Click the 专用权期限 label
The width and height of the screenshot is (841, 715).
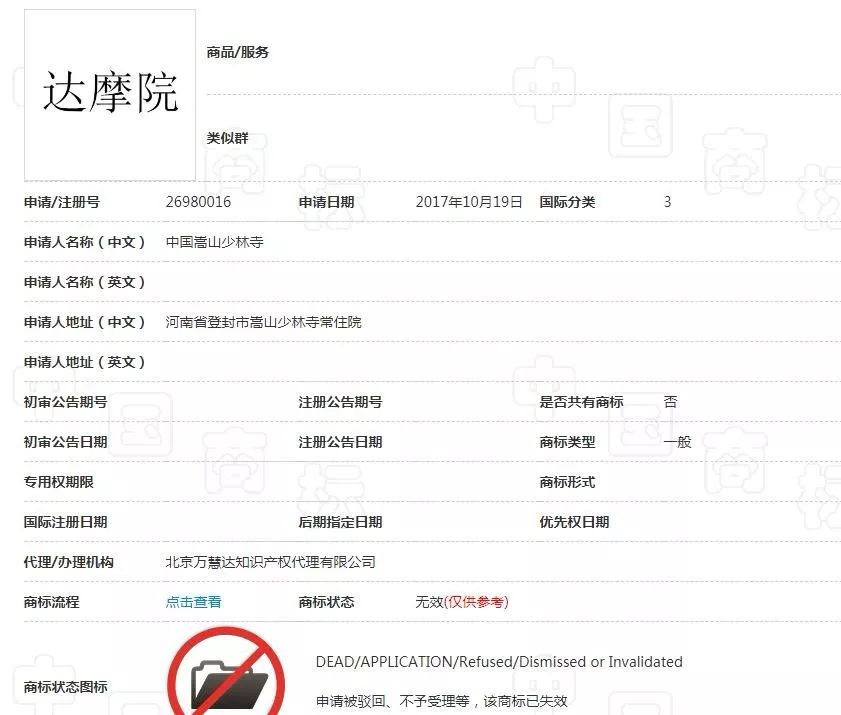click(x=58, y=482)
